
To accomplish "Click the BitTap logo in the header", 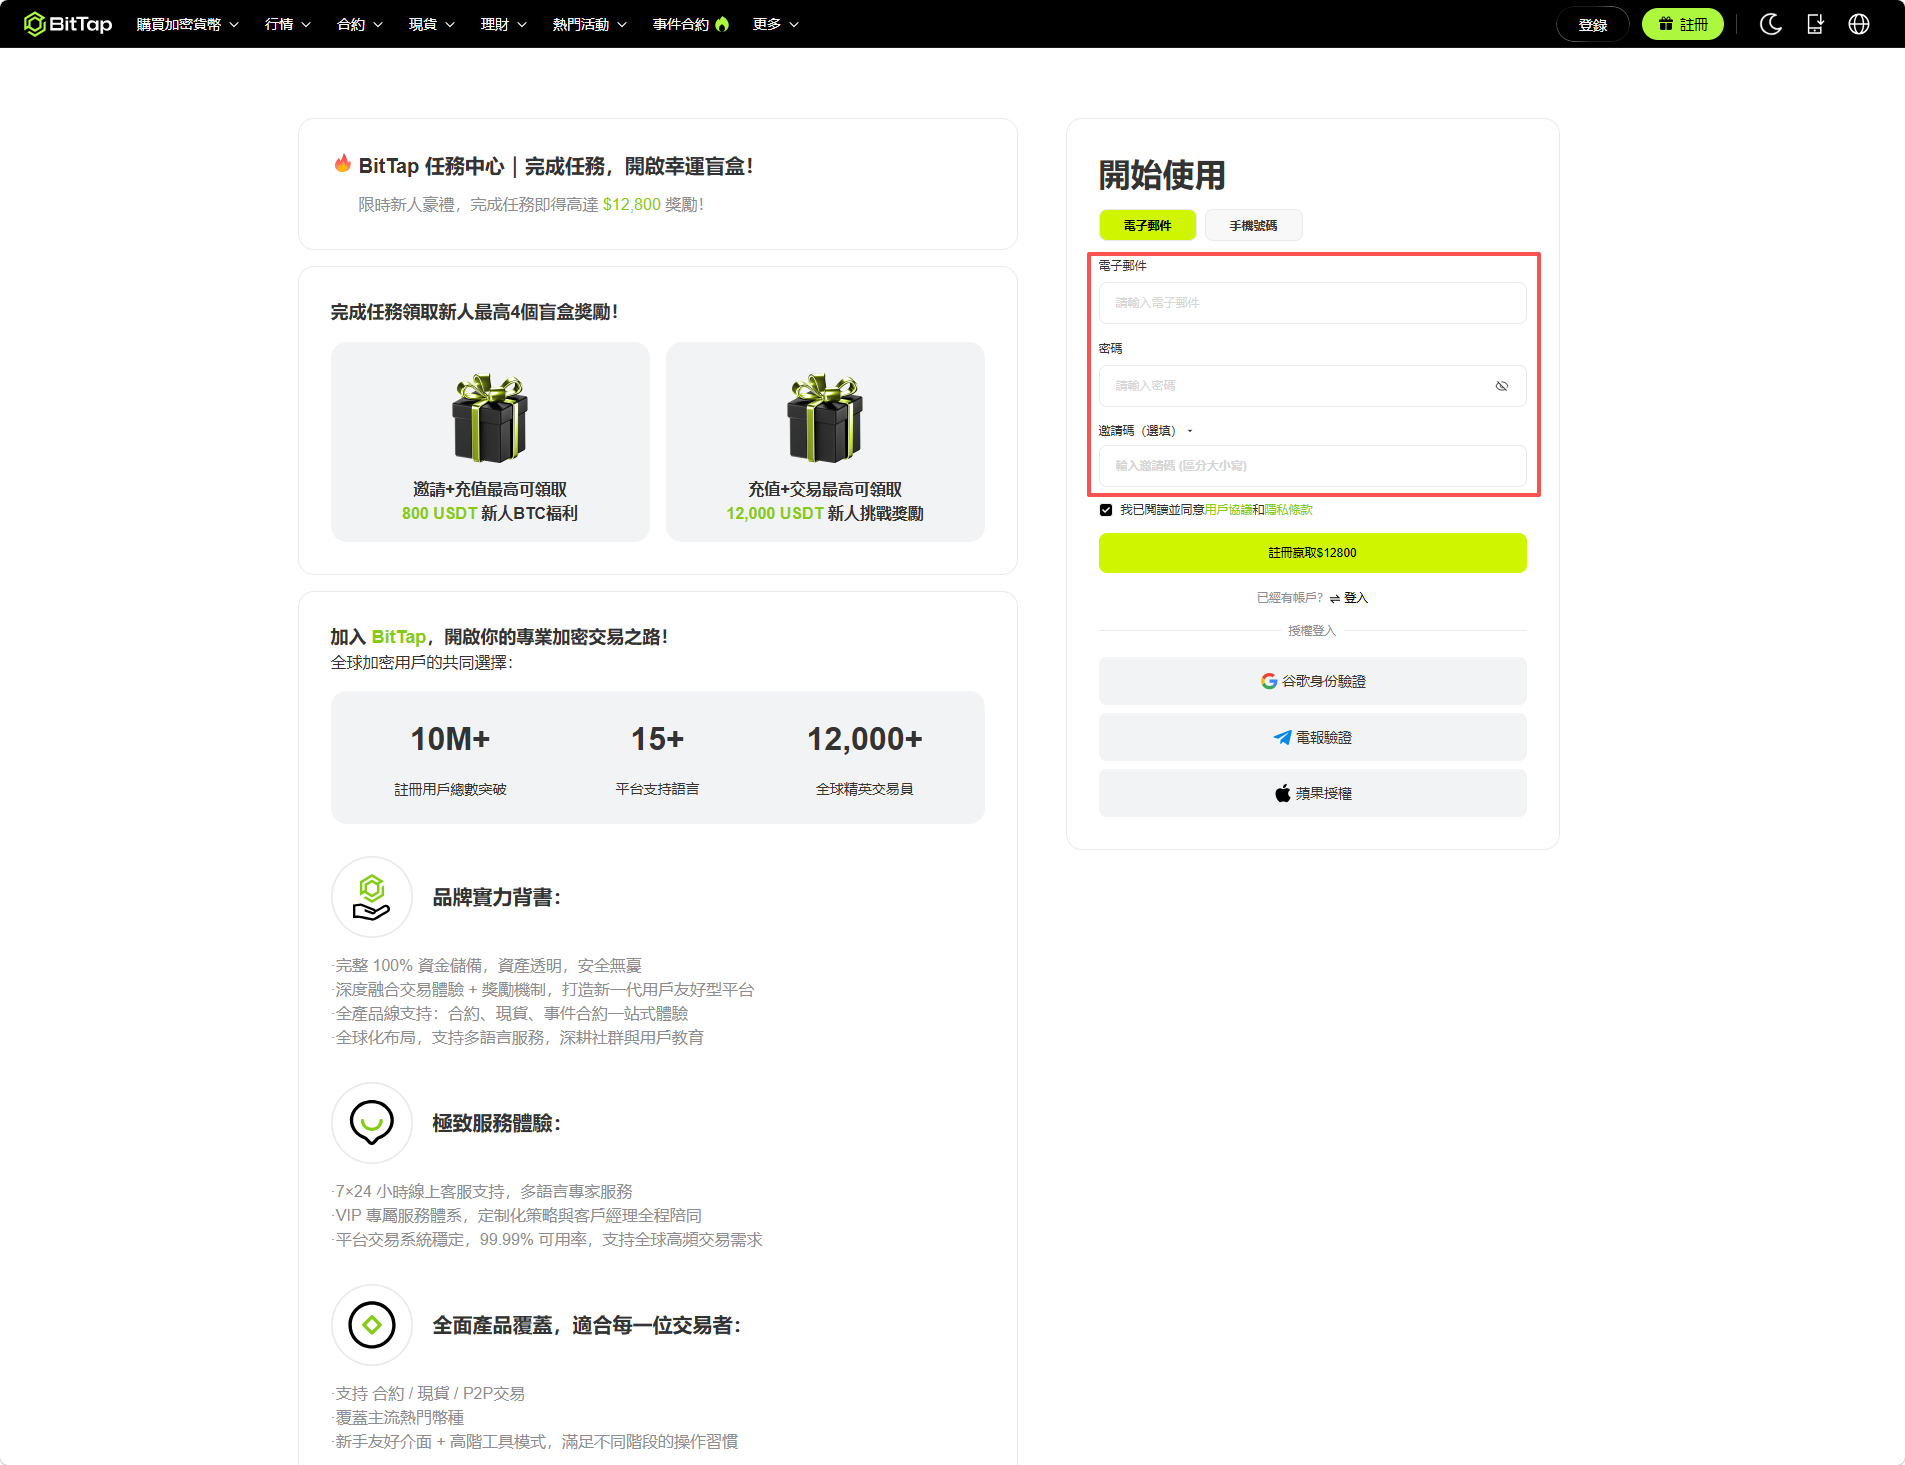I will (68, 24).
